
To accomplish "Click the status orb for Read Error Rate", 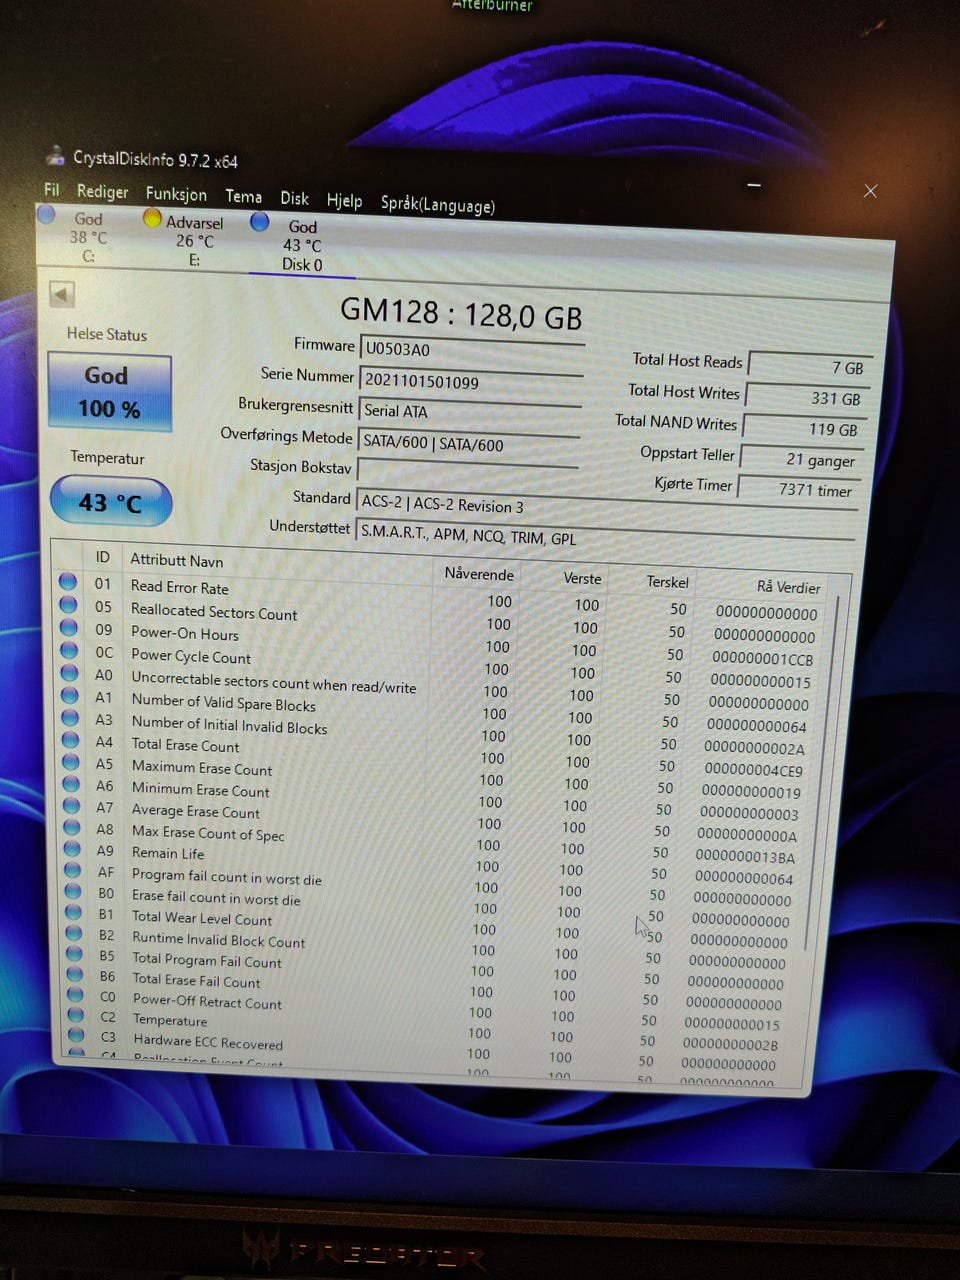I will (68, 581).
